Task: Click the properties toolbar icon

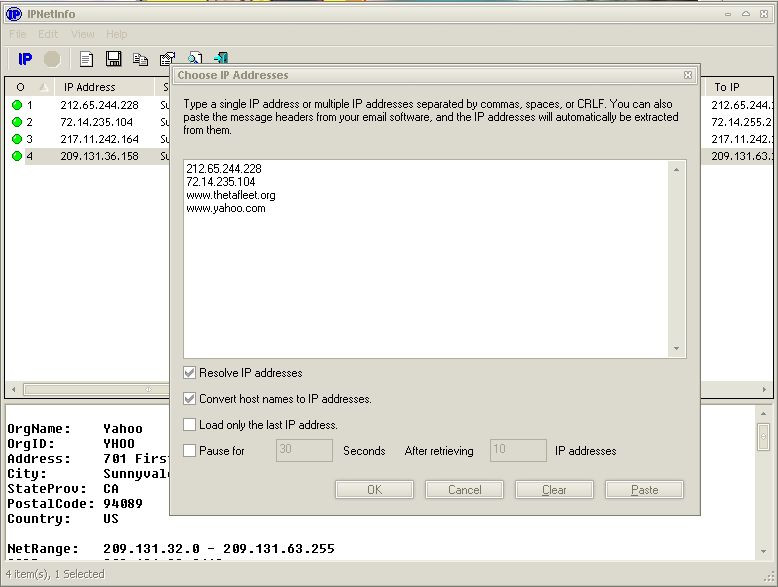Action: [x=167, y=59]
